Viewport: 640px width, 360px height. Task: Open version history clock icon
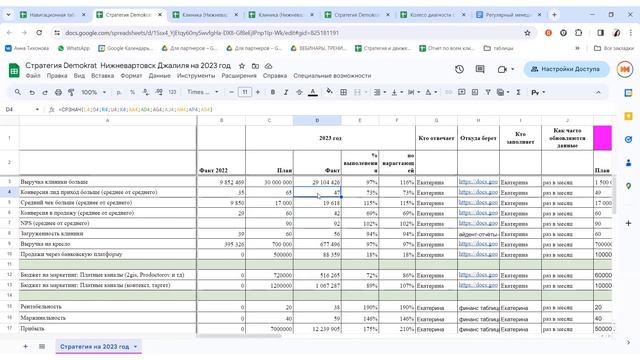pos(459,69)
